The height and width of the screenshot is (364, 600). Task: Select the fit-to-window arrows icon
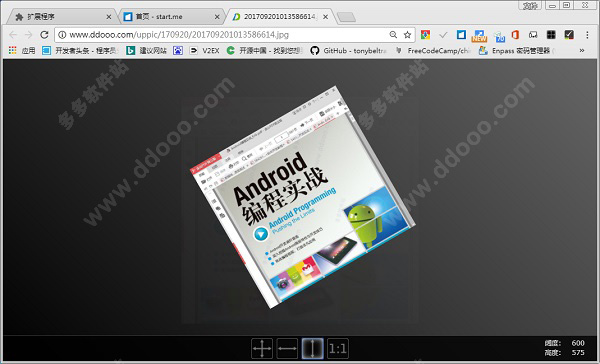pos(262,349)
